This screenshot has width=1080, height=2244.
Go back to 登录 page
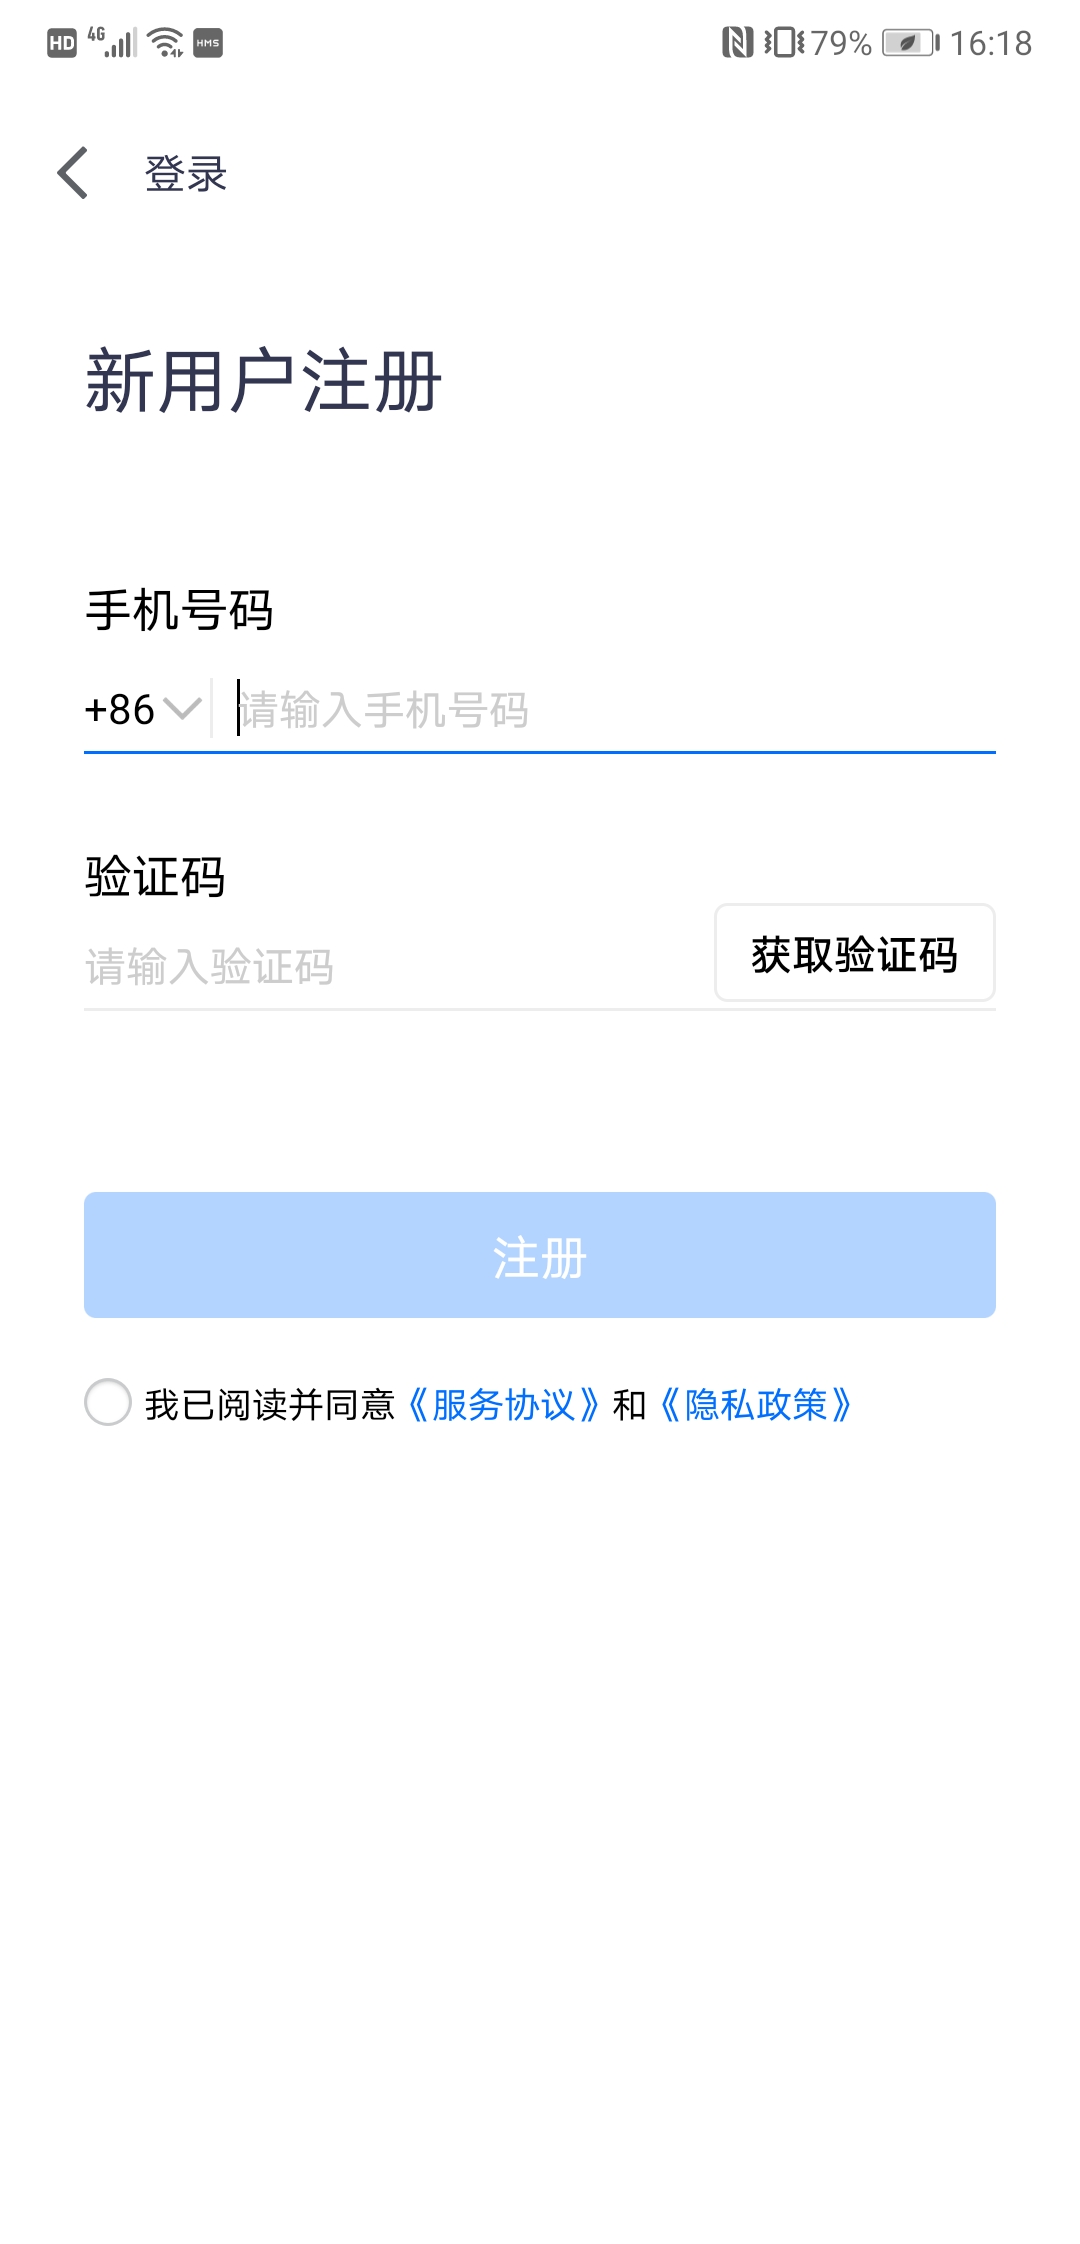186,174
